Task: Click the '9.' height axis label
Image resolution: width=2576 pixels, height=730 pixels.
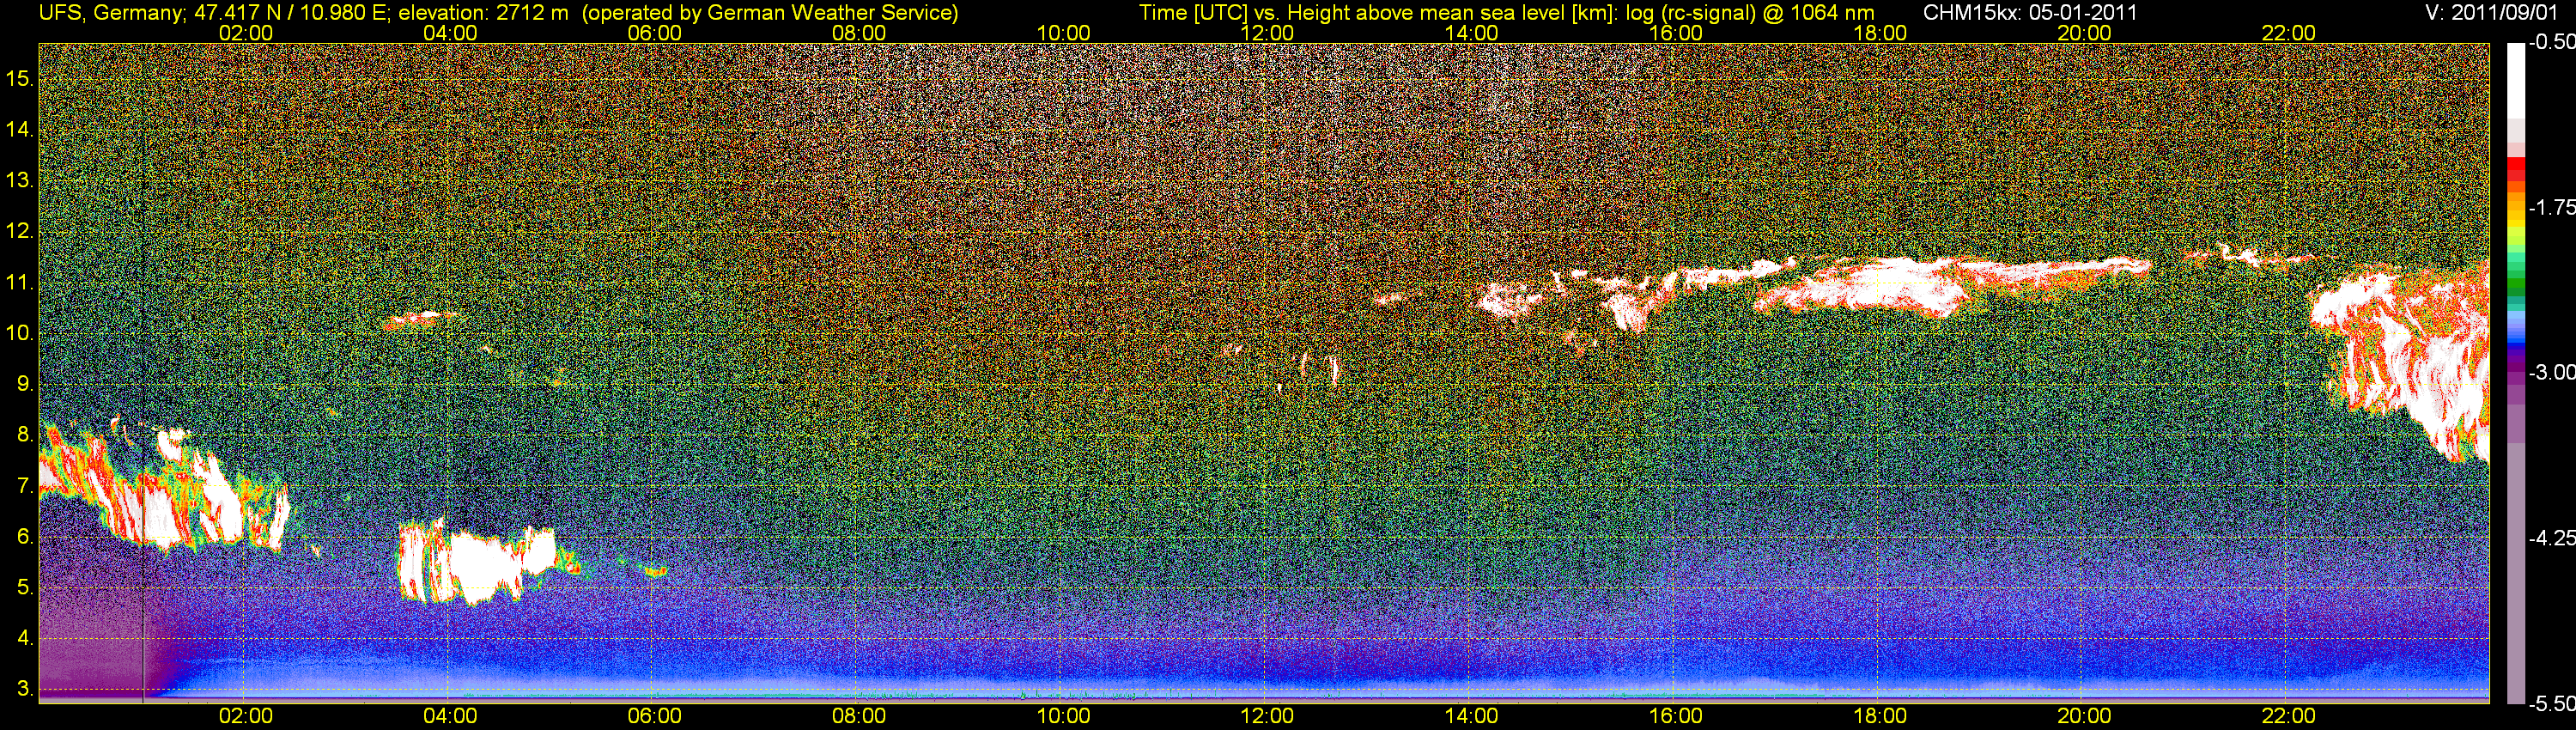Action: click(x=26, y=384)
